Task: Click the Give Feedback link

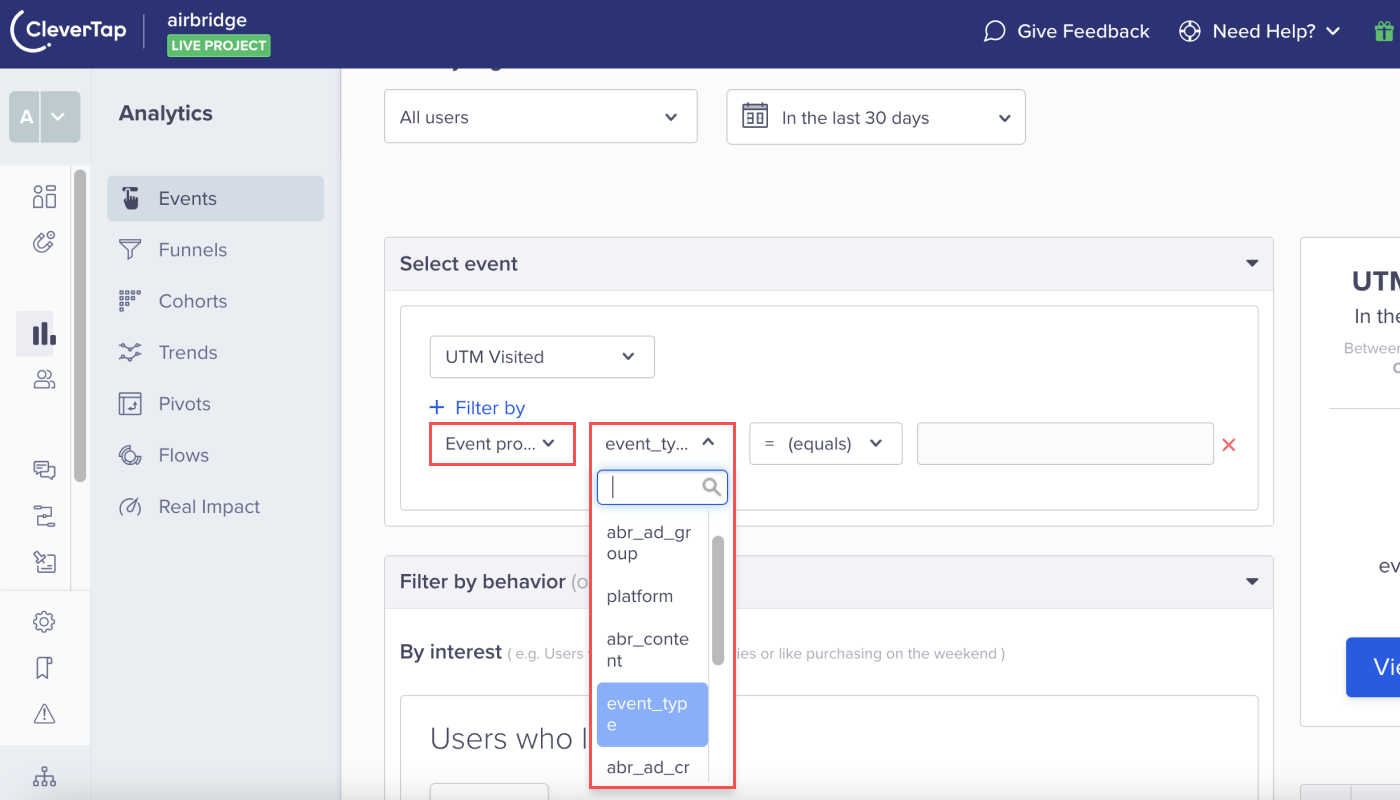Action: pyautogui.click(x=1083, y=31)
